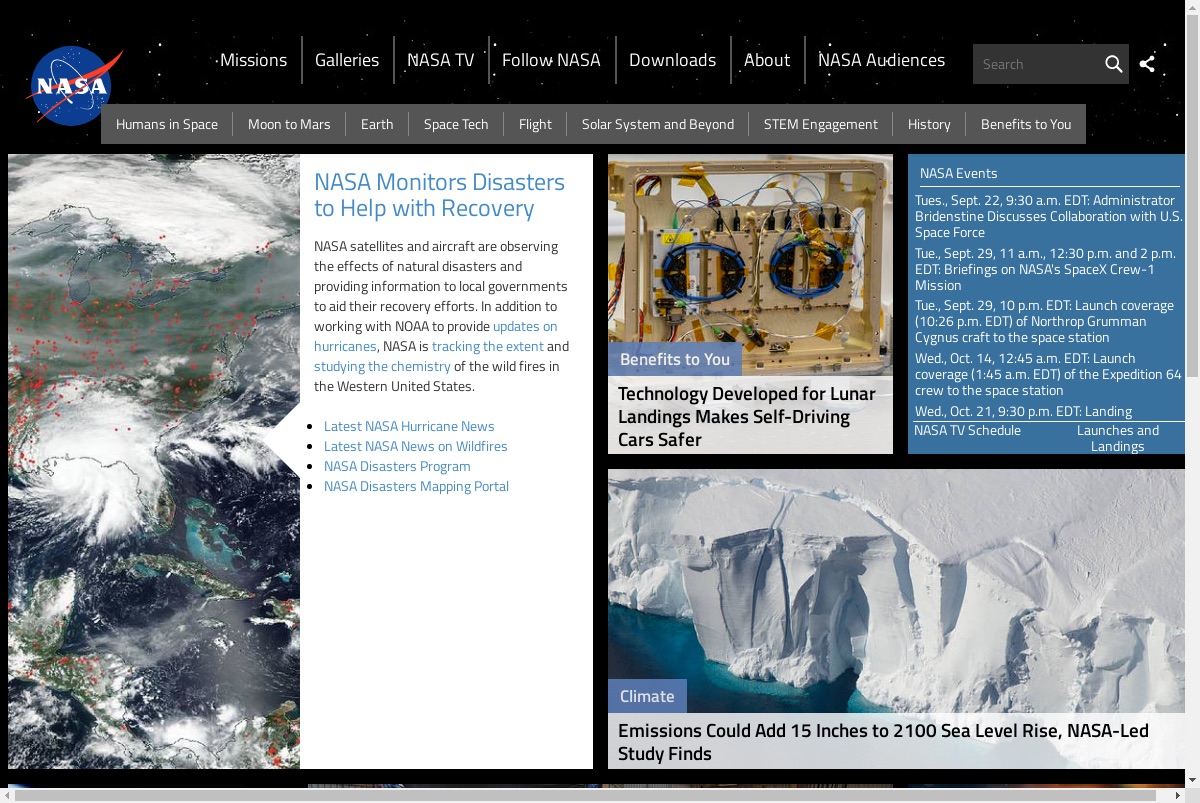
Task: Click the search magnifier icon
Action: tap(1113, 64)
